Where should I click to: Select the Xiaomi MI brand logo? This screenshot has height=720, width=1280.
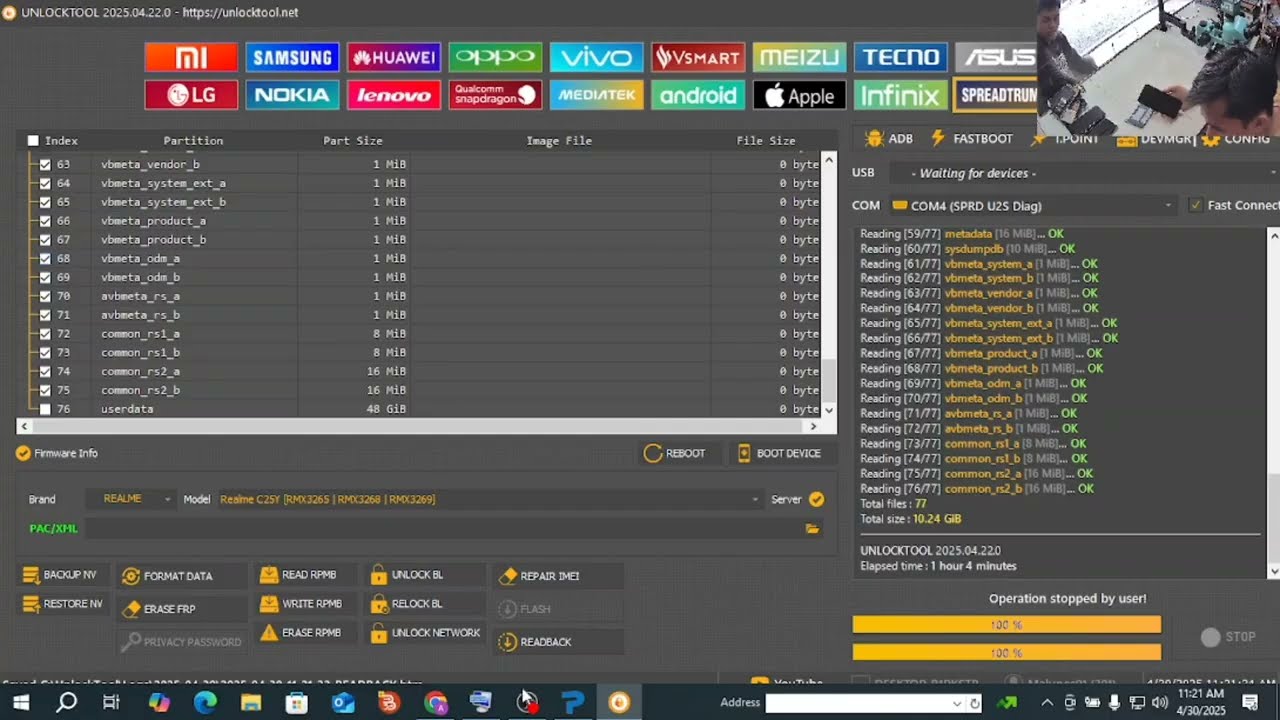(x=191, y=57)
